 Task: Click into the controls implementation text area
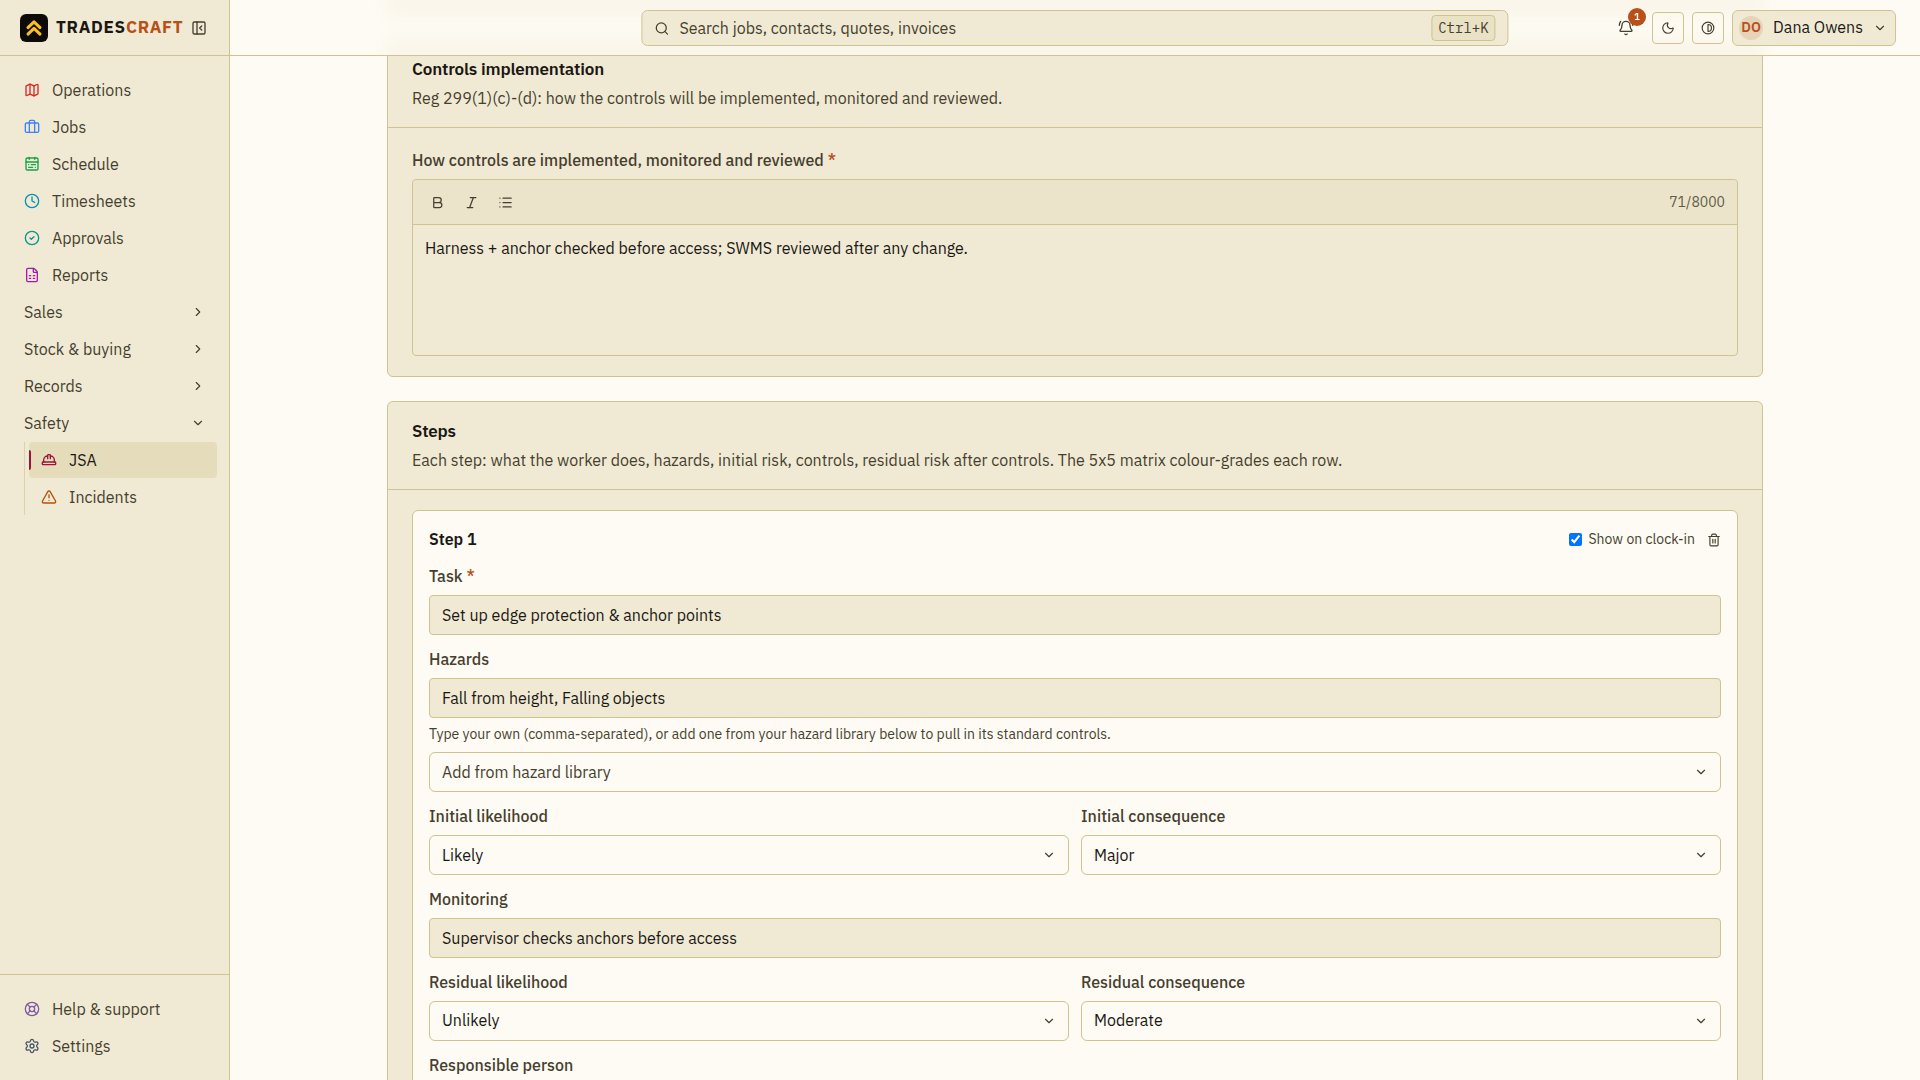1075,290
